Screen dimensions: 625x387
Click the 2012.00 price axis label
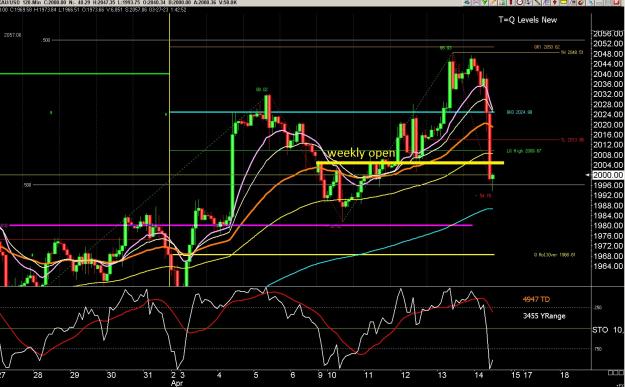pyautogui.click(x=608, y=145)
